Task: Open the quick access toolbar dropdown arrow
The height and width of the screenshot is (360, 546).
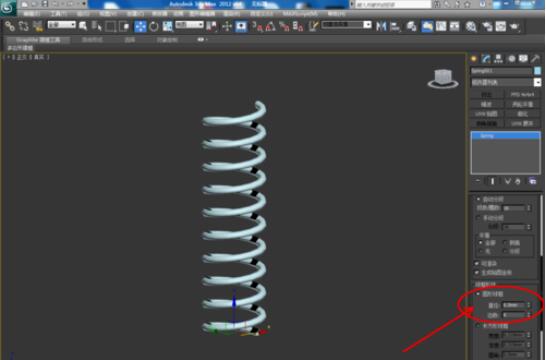Action: [x=84, y=4]
